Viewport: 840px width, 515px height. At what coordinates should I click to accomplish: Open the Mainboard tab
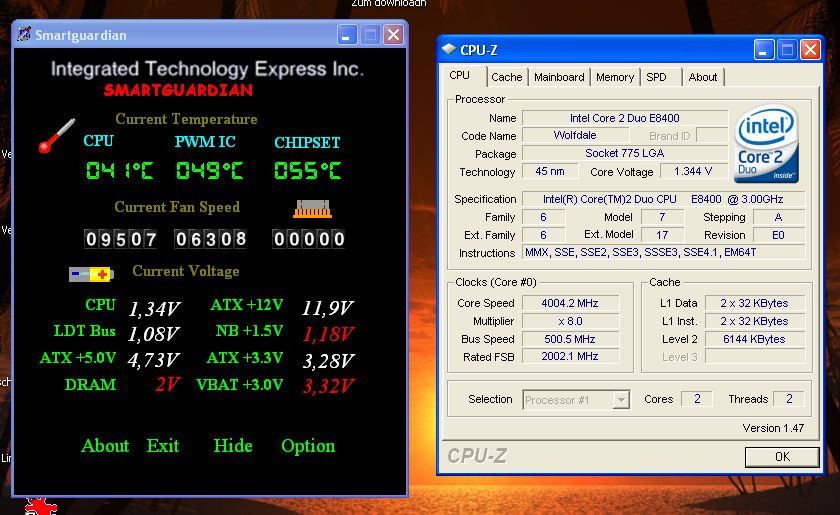pyautogui.click(x=559, y=77)
